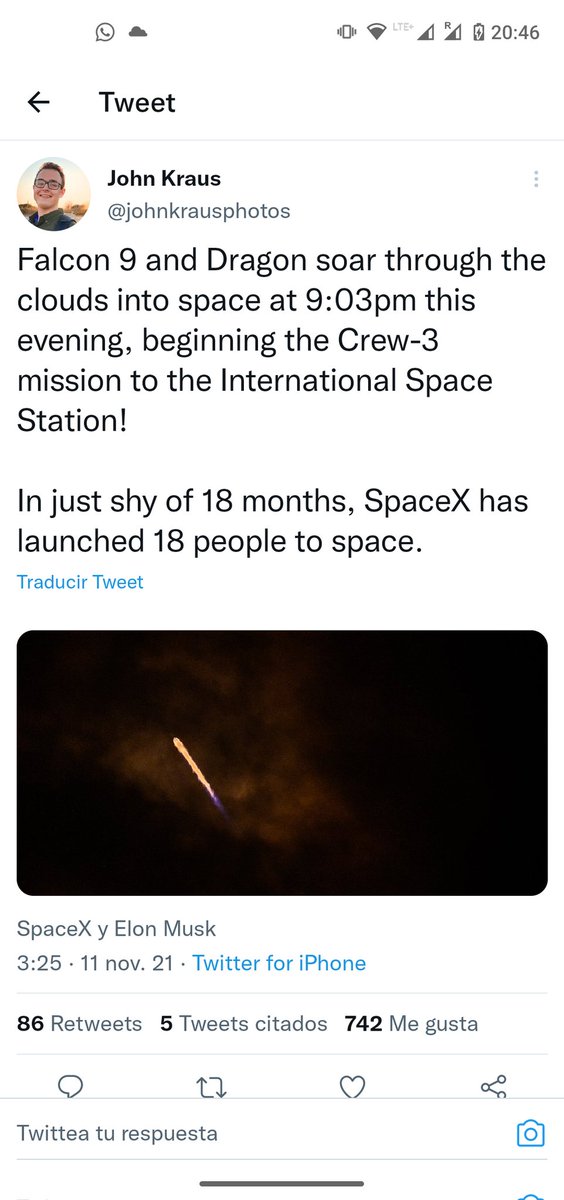View the 86 Retweets list

(80, 1023)
